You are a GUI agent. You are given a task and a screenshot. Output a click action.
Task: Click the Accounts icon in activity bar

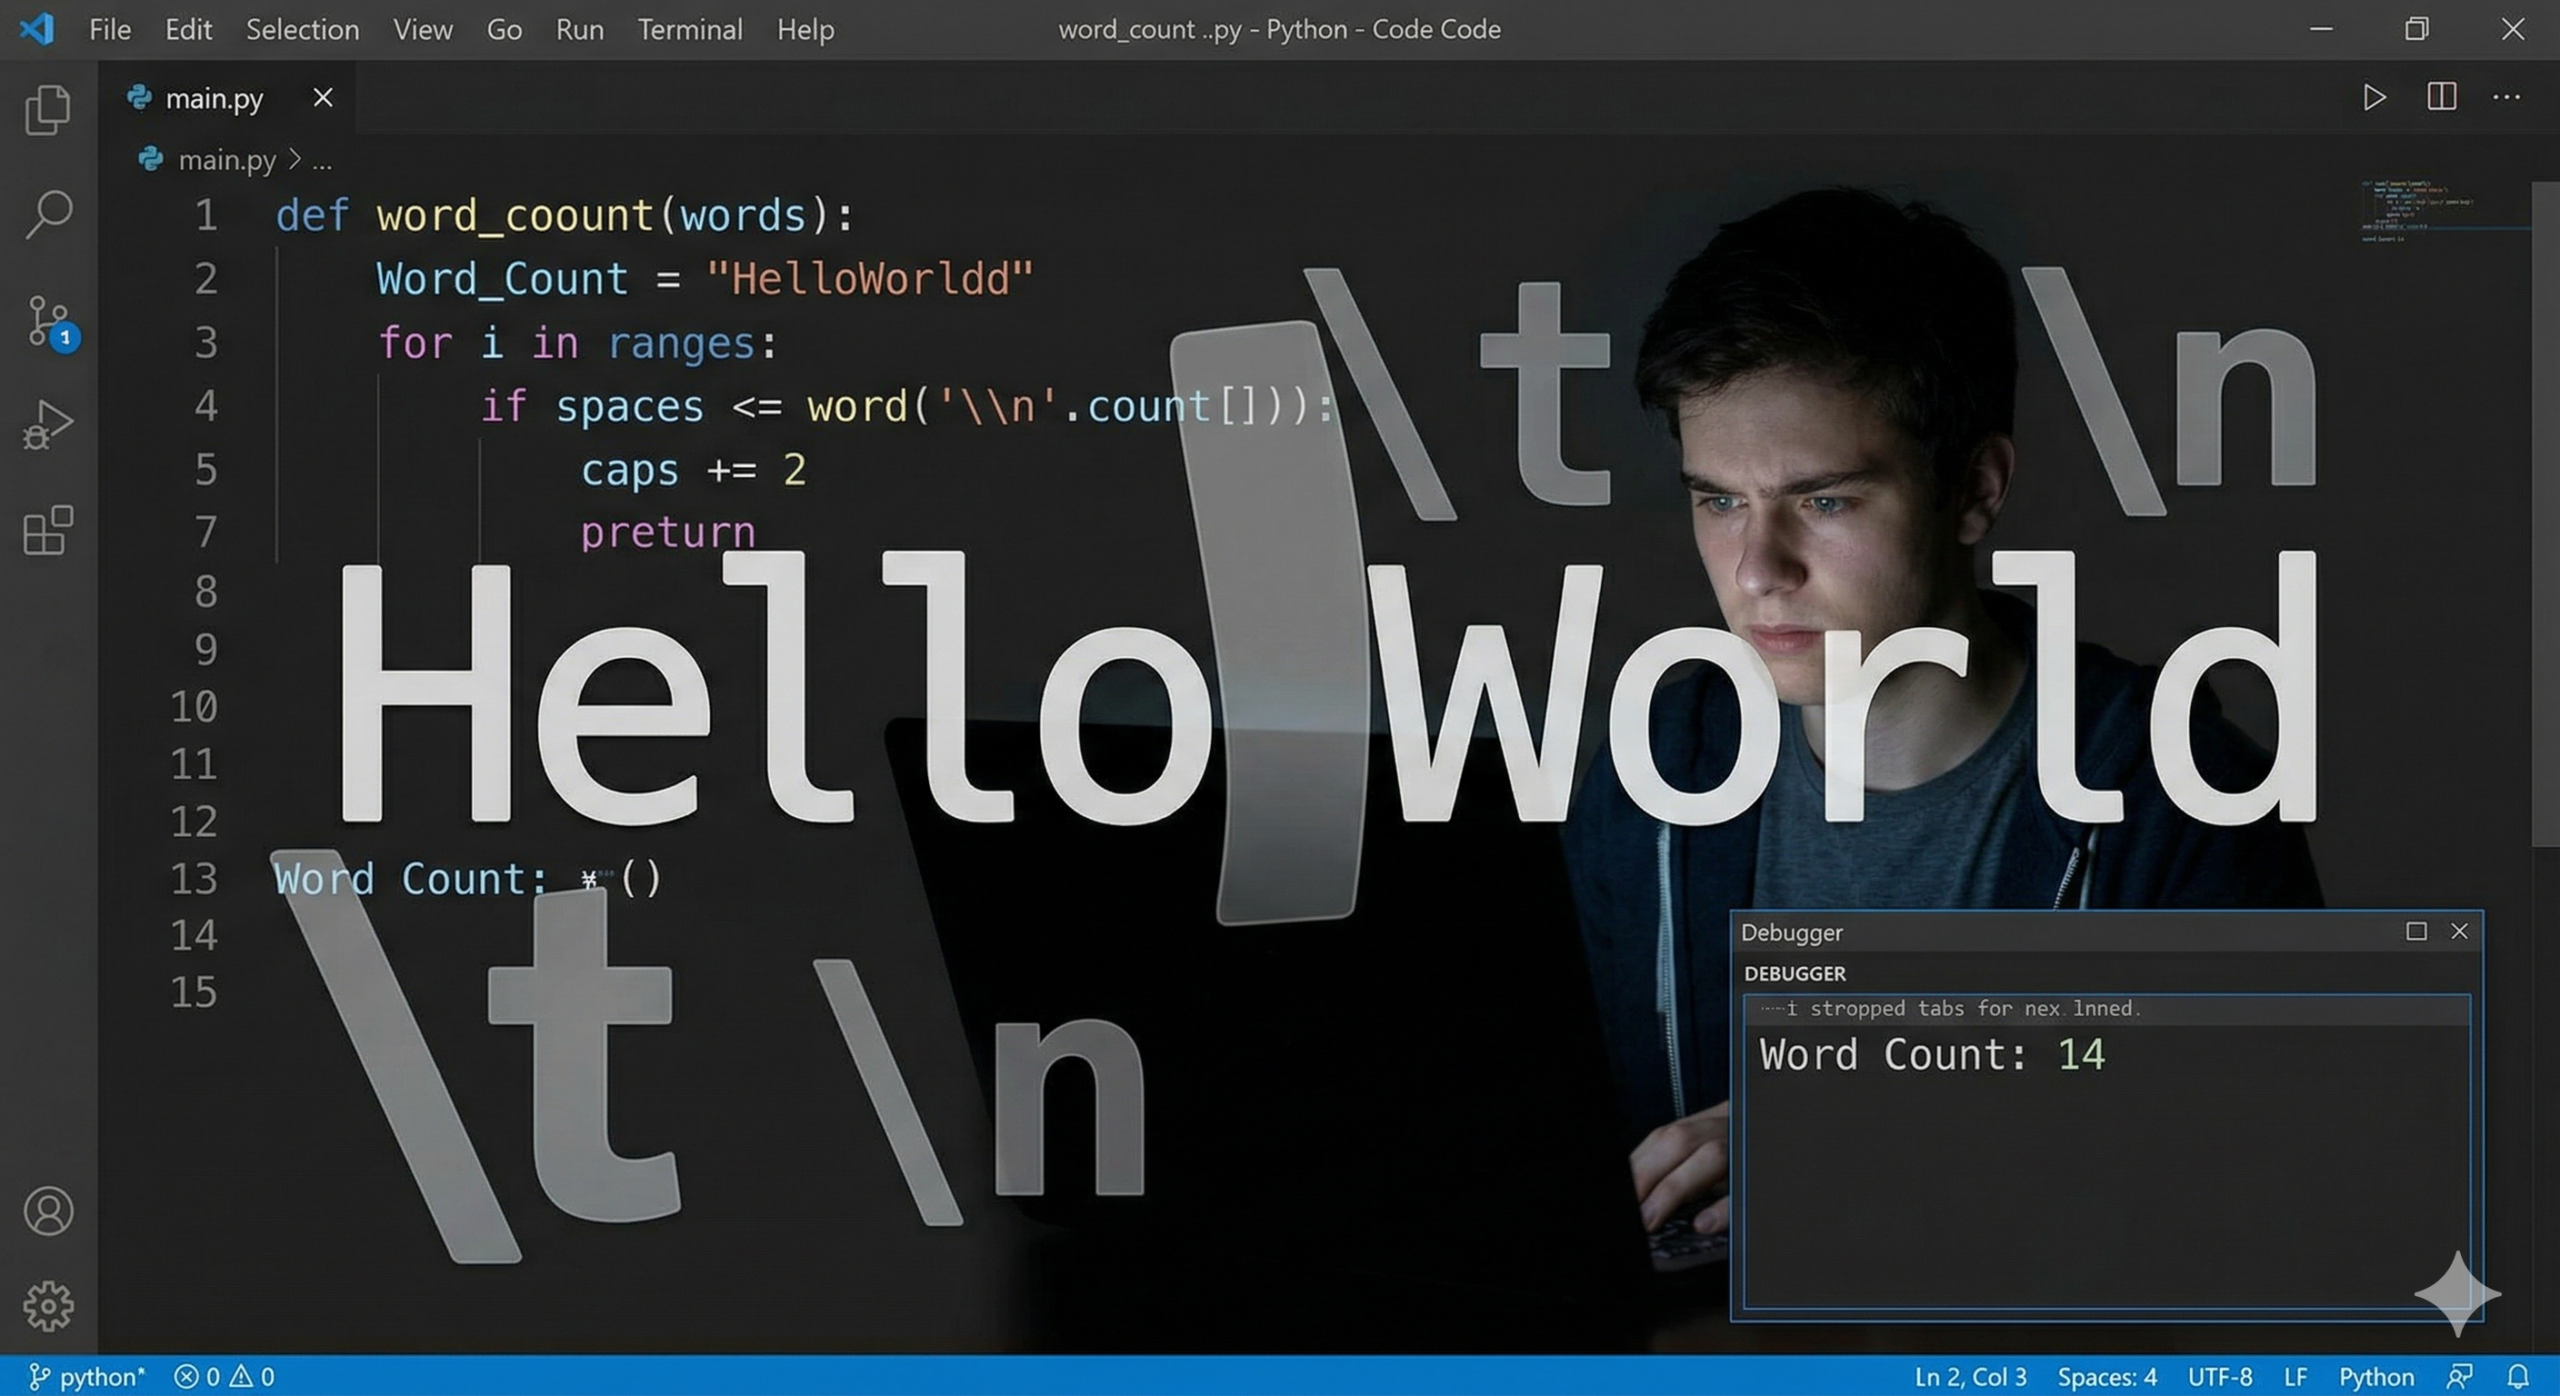[x=47, y=1210]
